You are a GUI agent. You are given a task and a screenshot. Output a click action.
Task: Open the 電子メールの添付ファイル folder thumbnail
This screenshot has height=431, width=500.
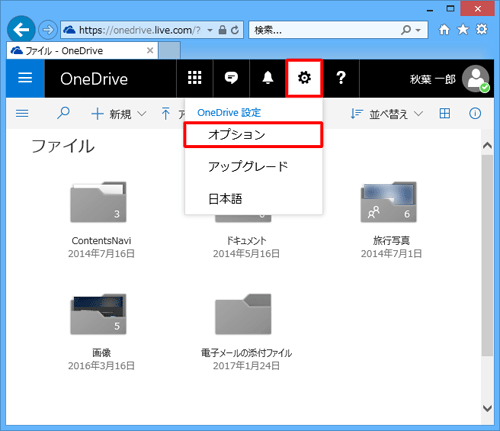coord(243,314)
